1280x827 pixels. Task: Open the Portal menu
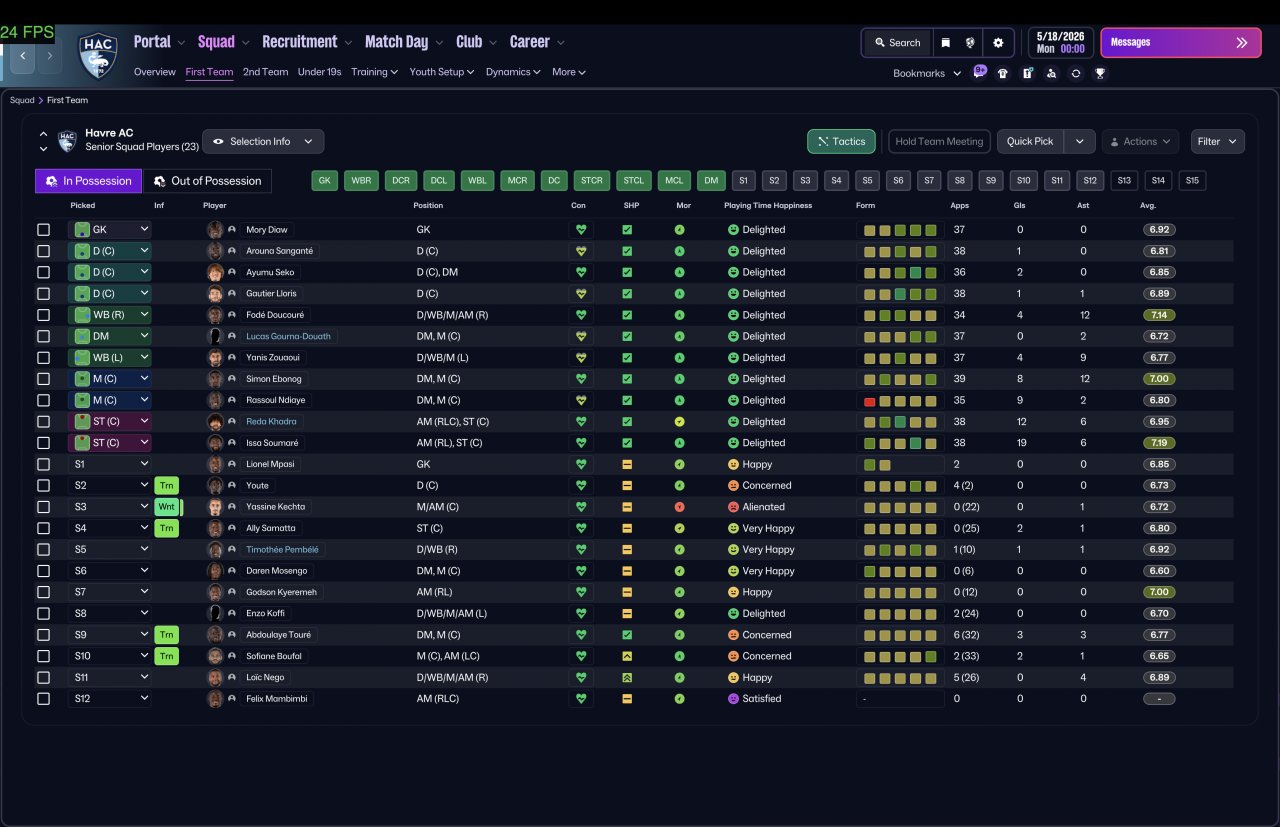point(159,42)
